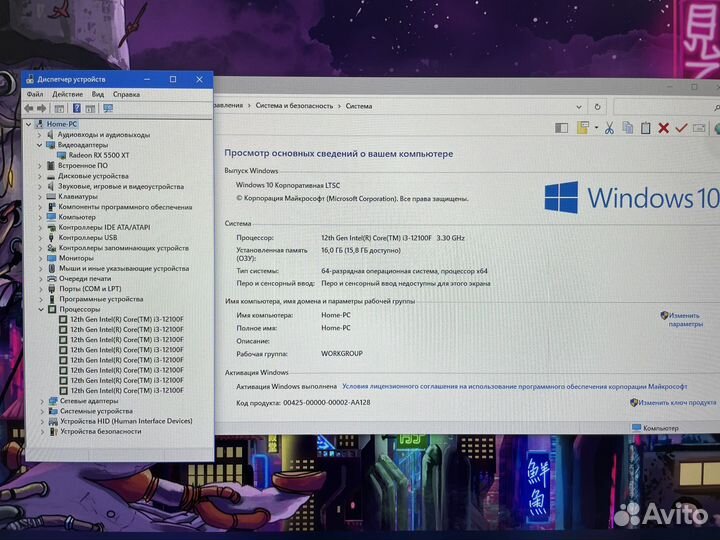
Task: Expand the Контроллеры USB category
Action: point(41,237)
